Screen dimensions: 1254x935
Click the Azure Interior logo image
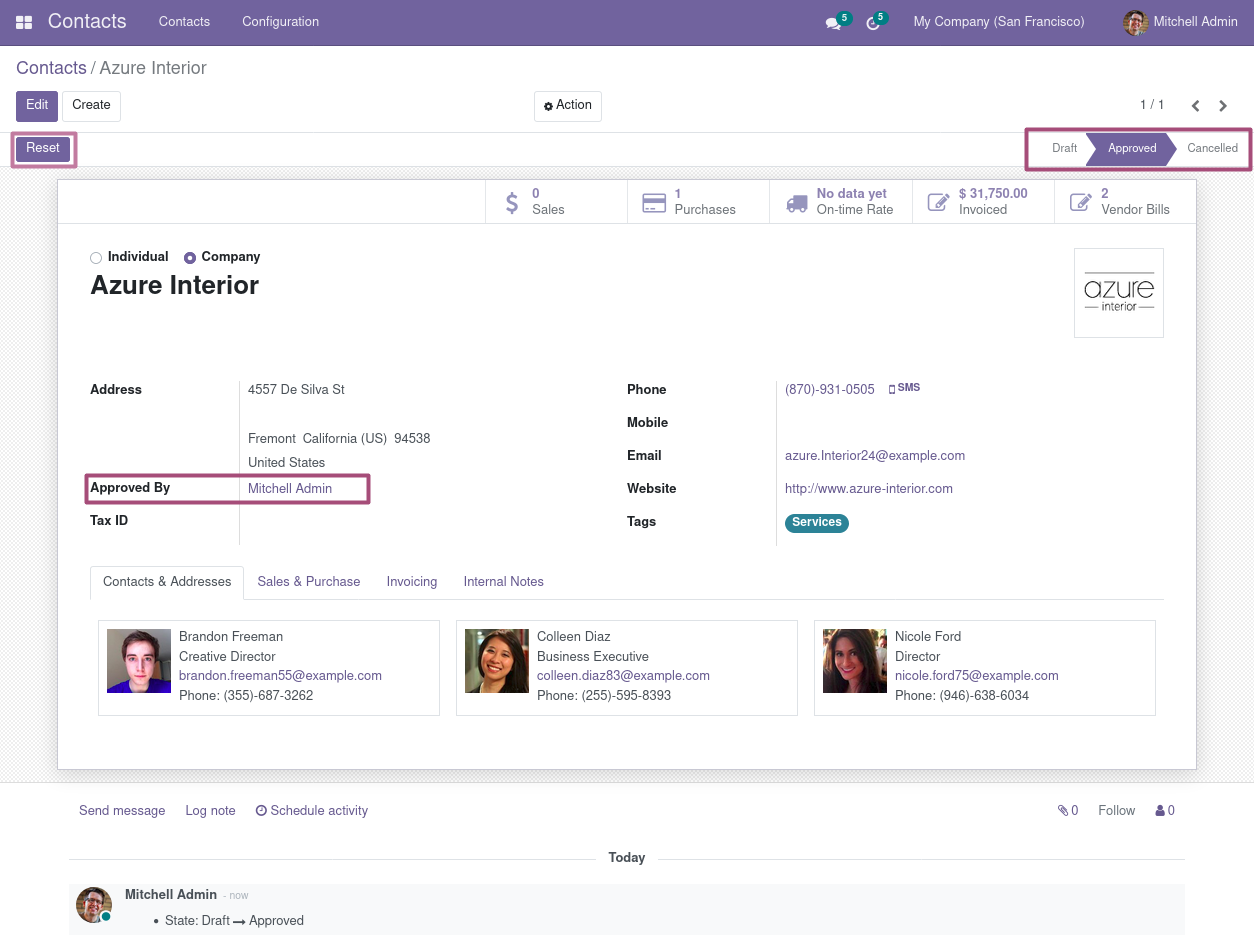(1119, 293)
